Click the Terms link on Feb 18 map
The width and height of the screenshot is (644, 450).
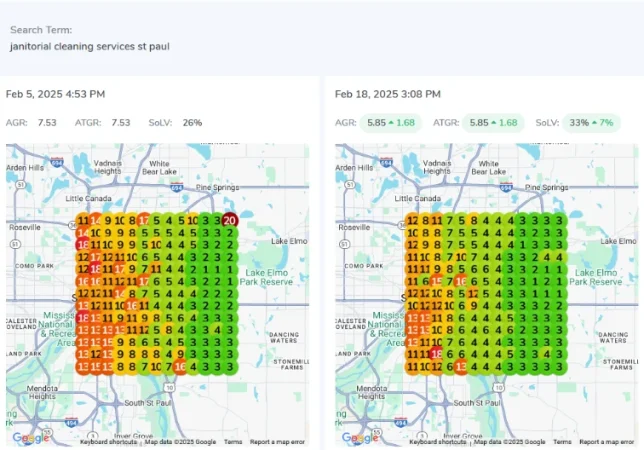tap(563, 442)
